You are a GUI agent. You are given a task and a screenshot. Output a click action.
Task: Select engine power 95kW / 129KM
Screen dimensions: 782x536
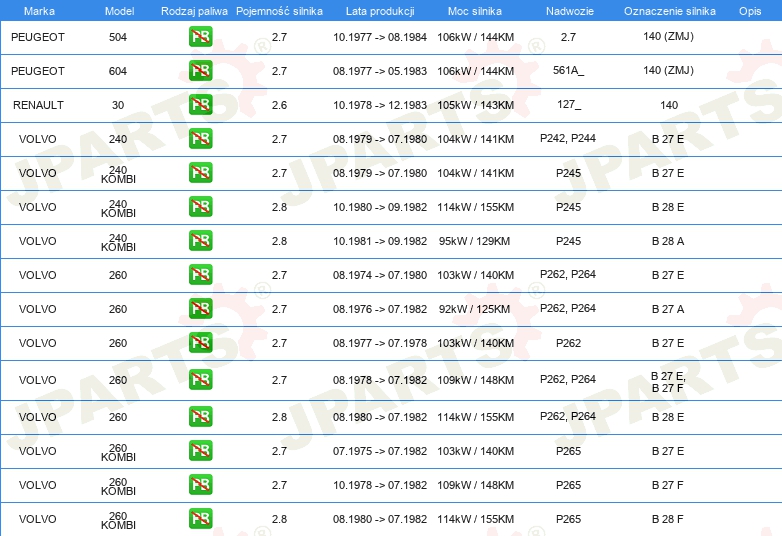pos(474,241)
